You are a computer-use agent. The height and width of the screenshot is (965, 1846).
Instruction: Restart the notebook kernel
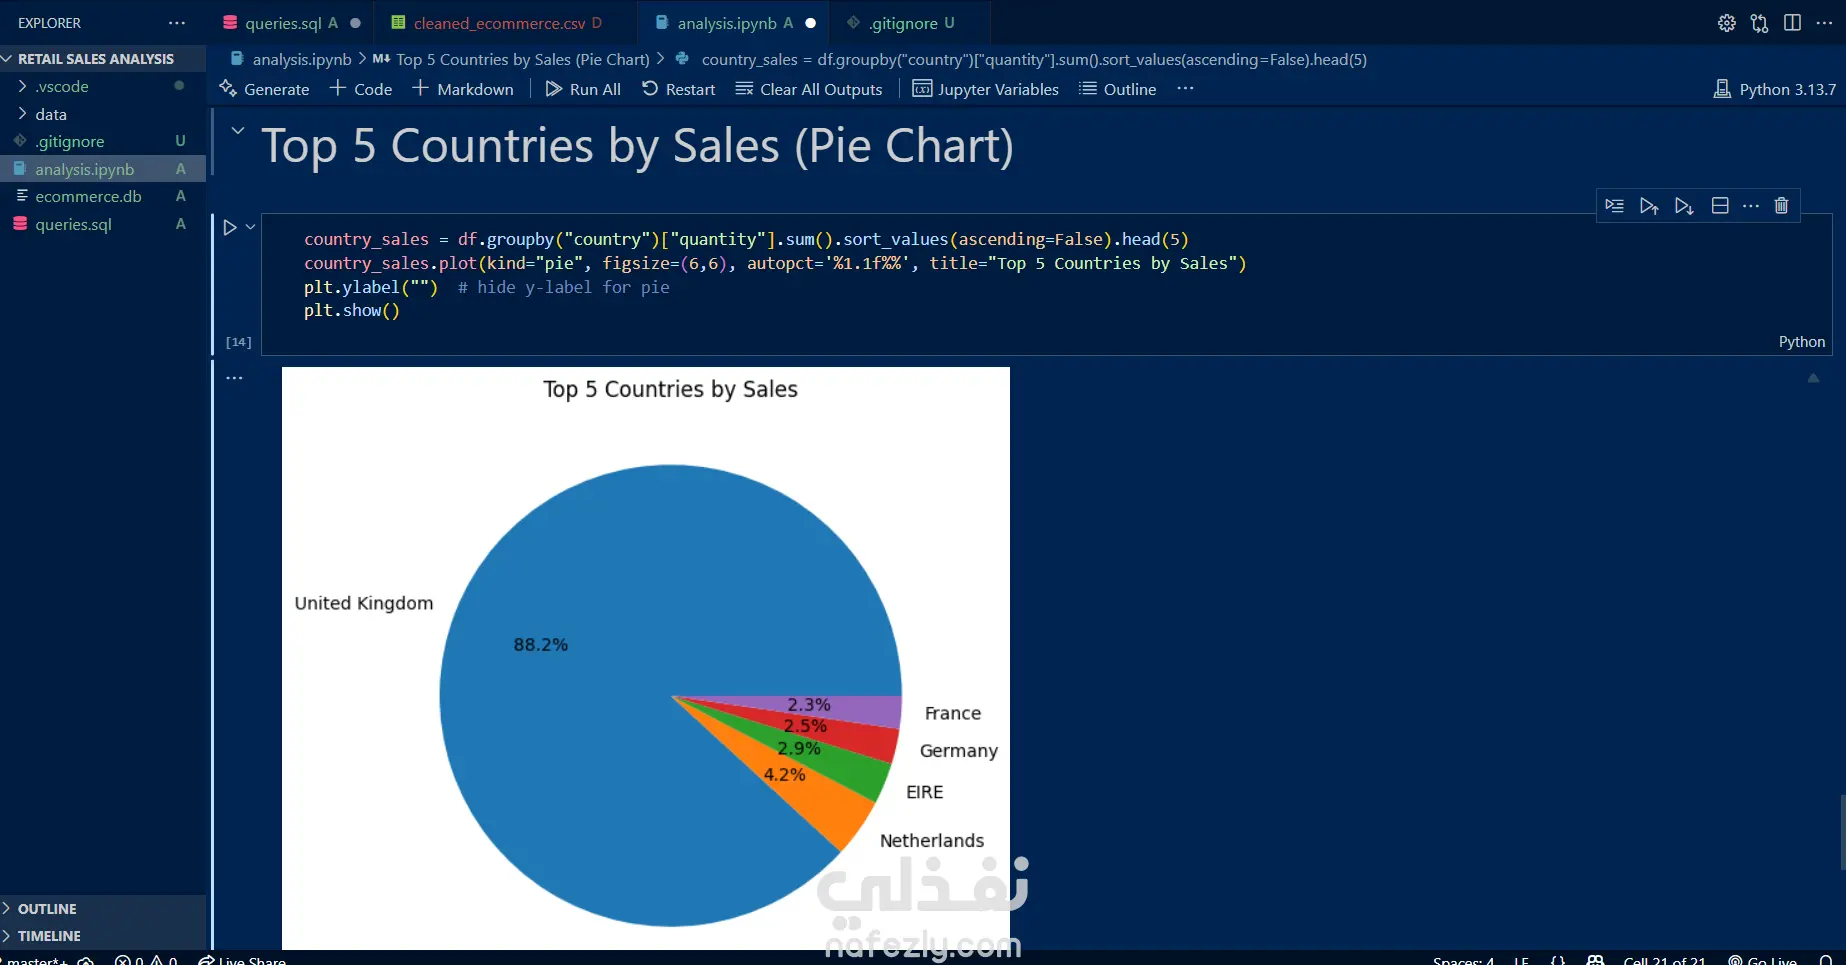tap(678, 89)
